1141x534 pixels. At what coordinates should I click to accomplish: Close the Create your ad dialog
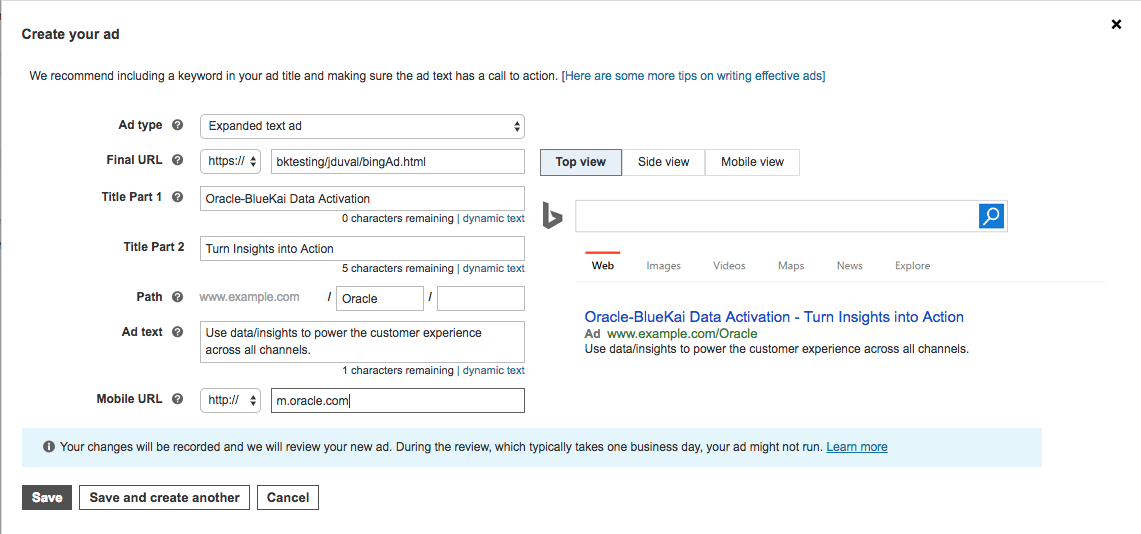point(1116,24)
